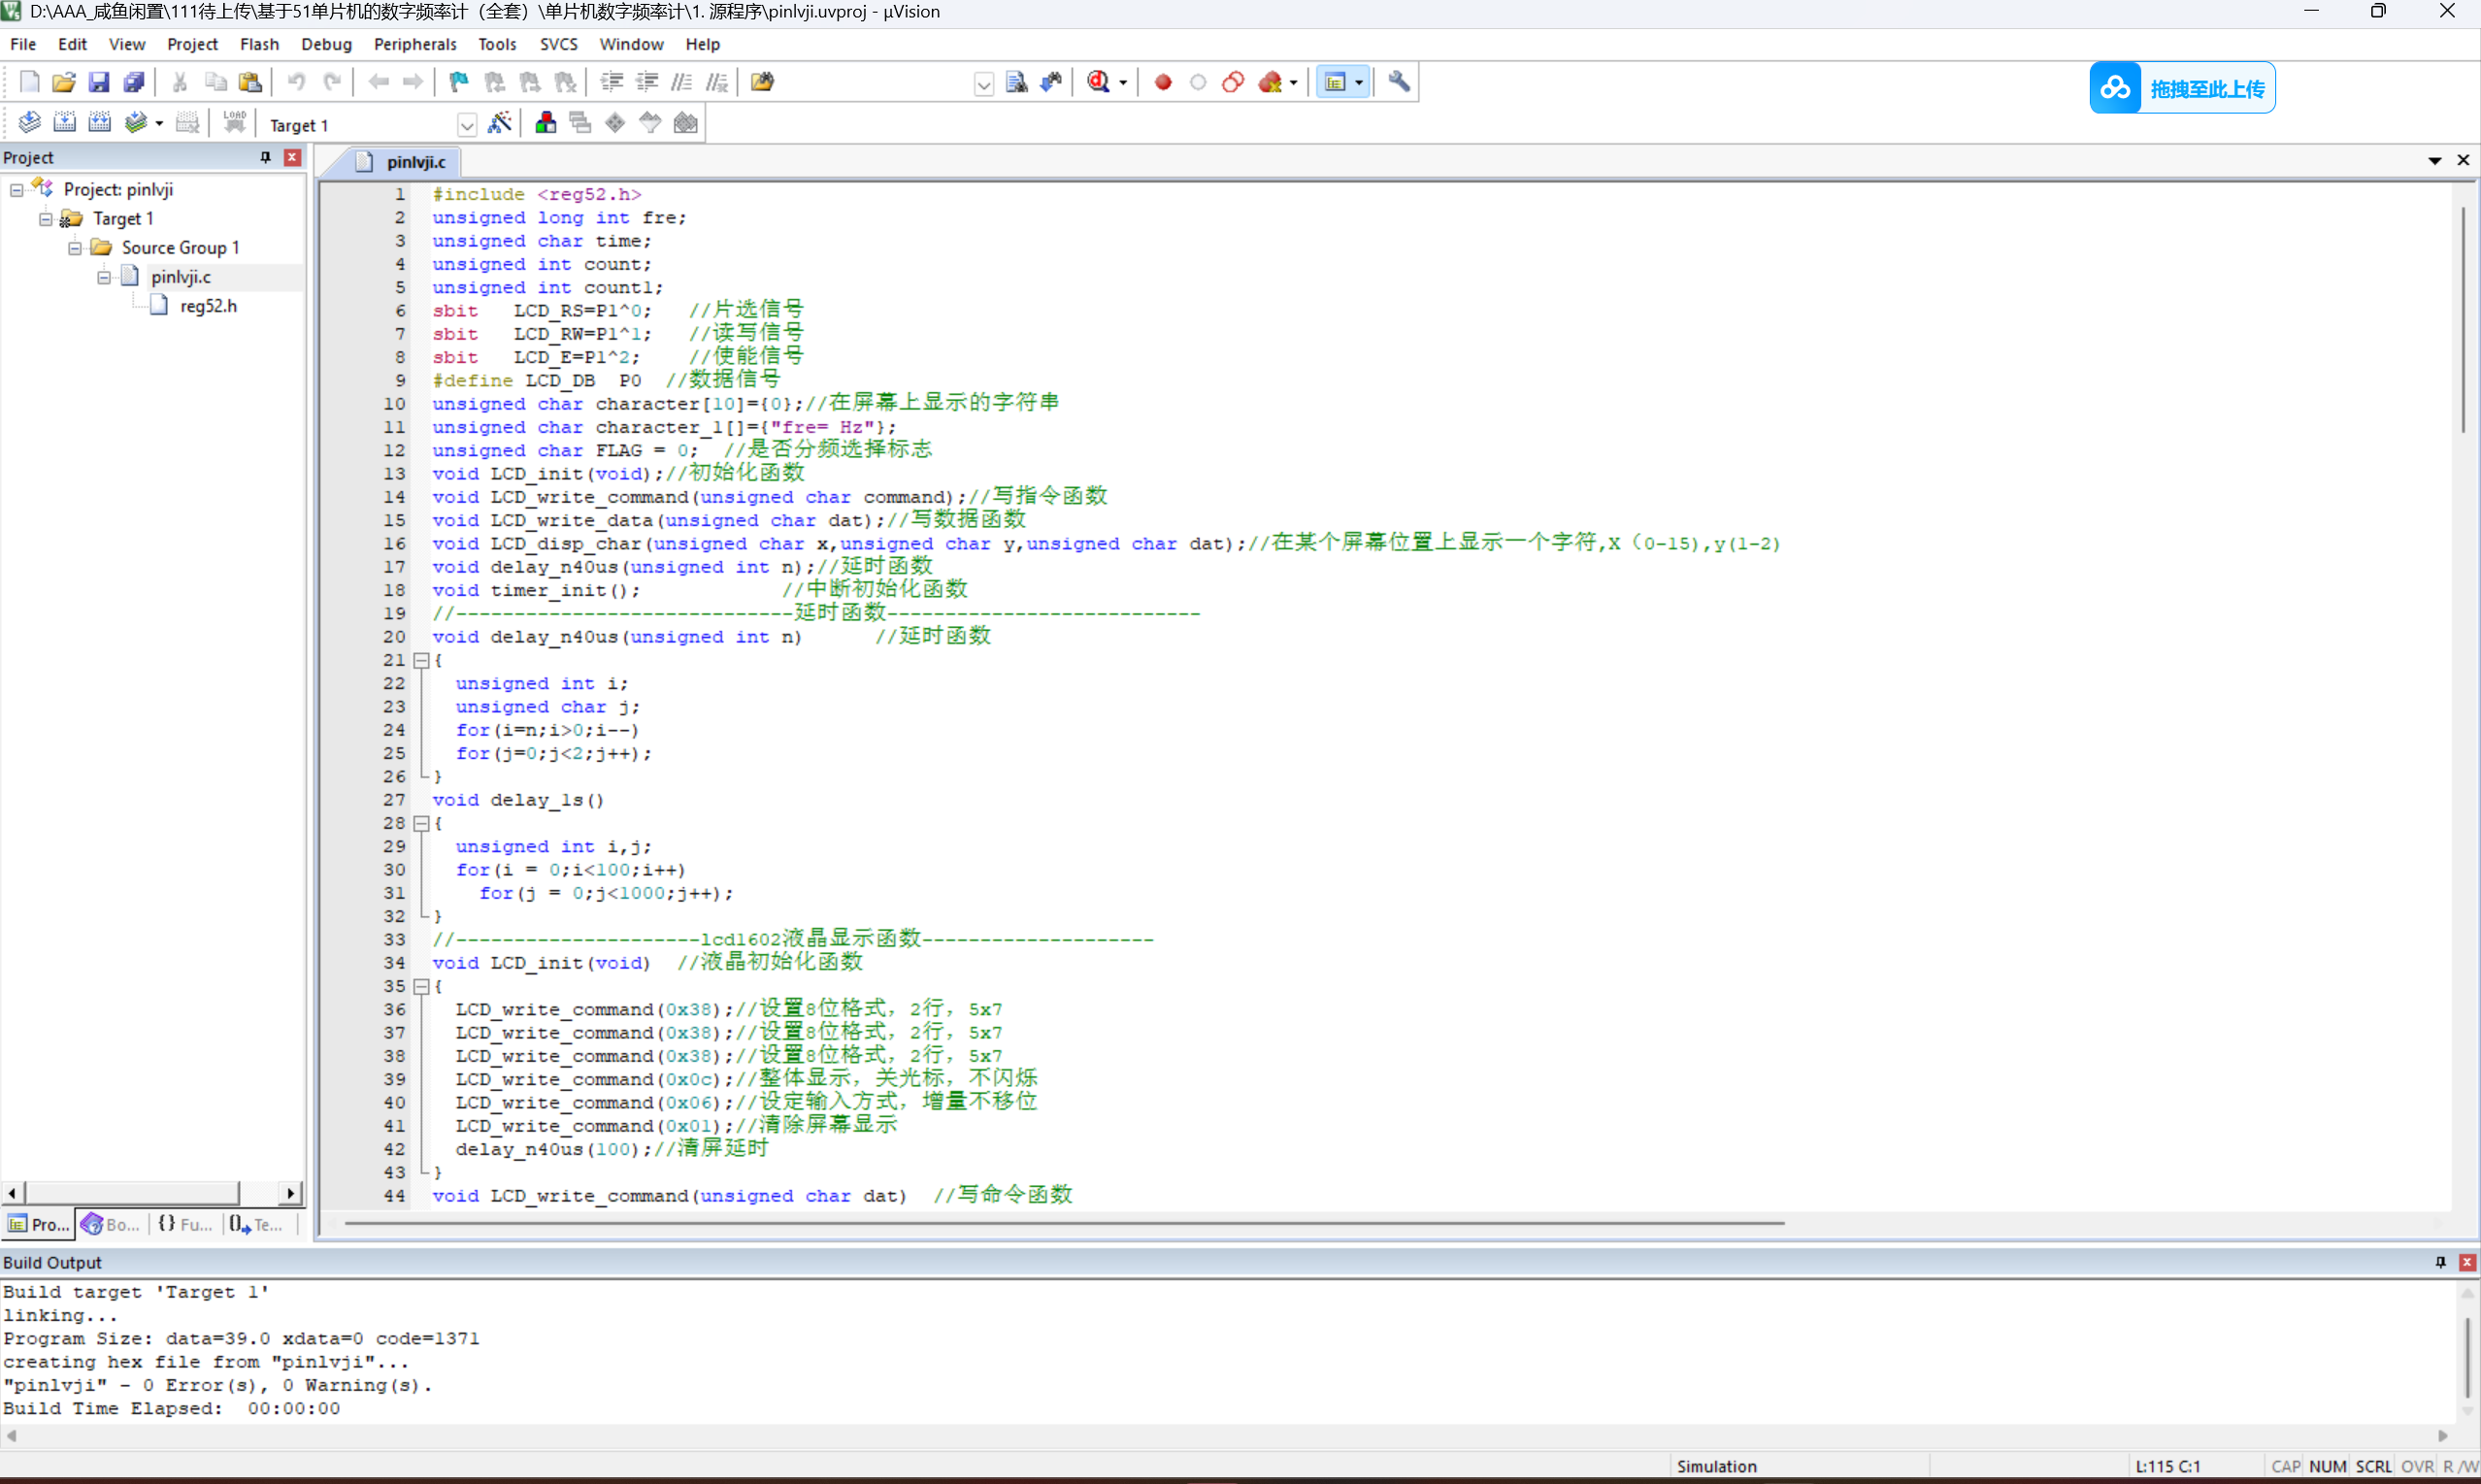Viewport: 2481px width, 1484px height.
Task: Open the Find in Files icon
Action: [x=762, y=82]
